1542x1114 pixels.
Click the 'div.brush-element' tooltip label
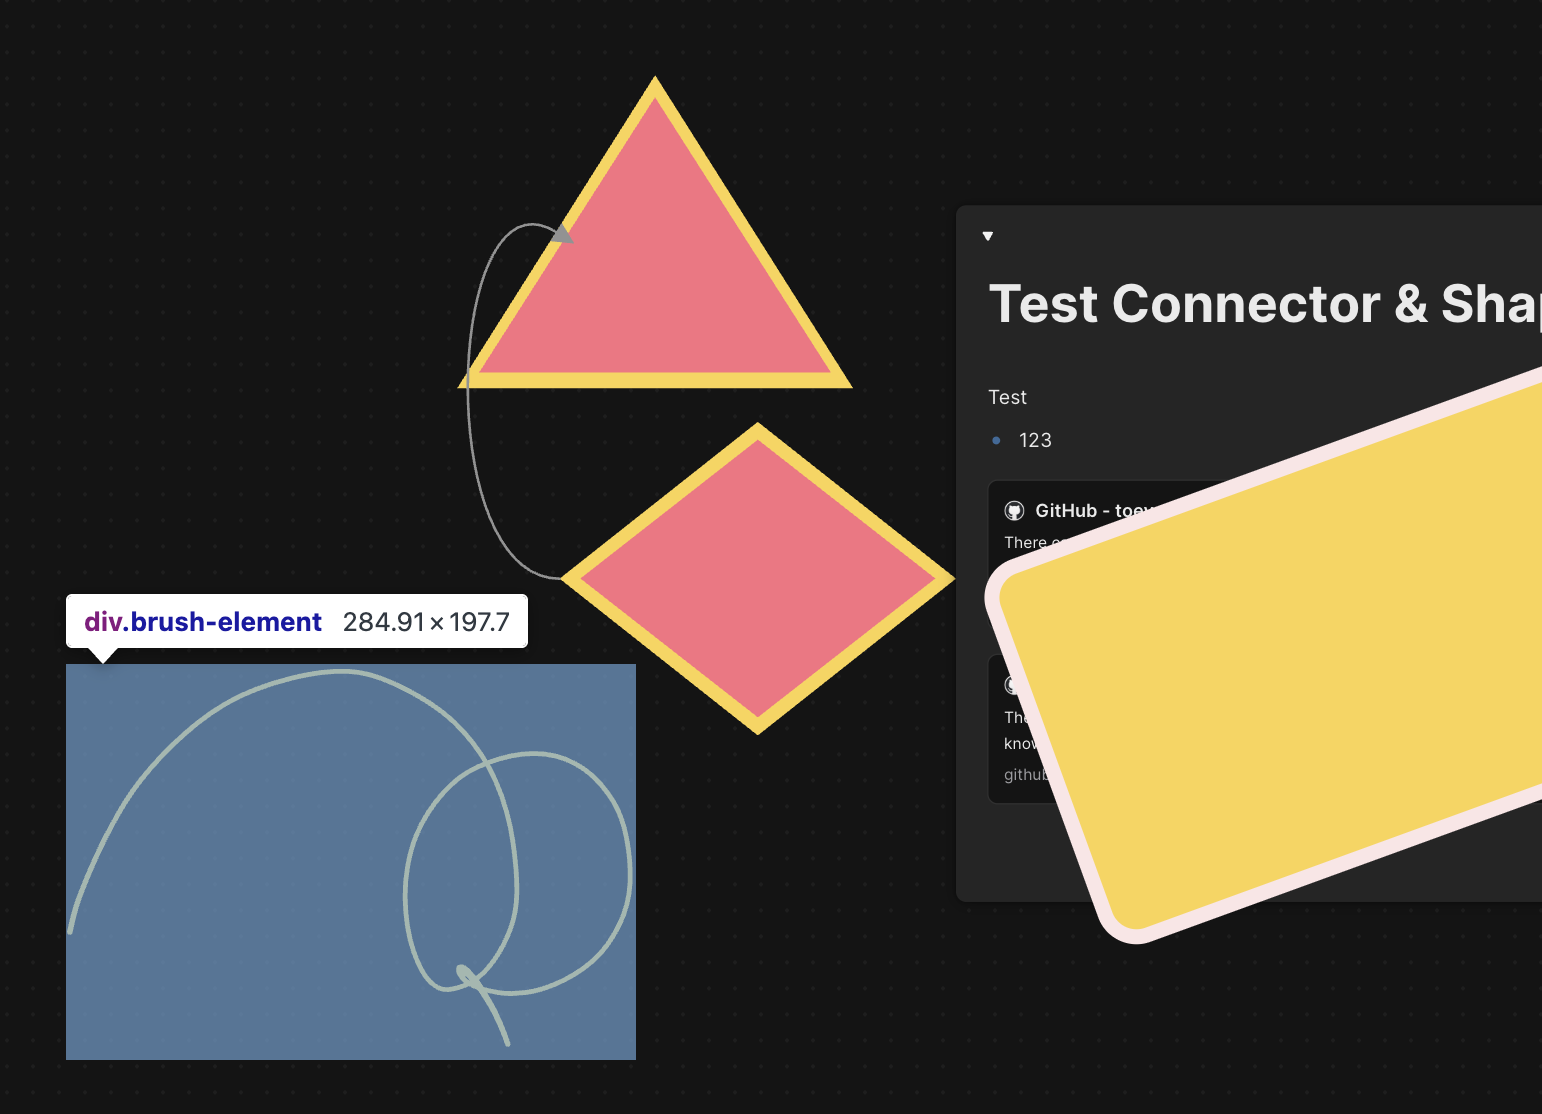[x=203, y=622]
